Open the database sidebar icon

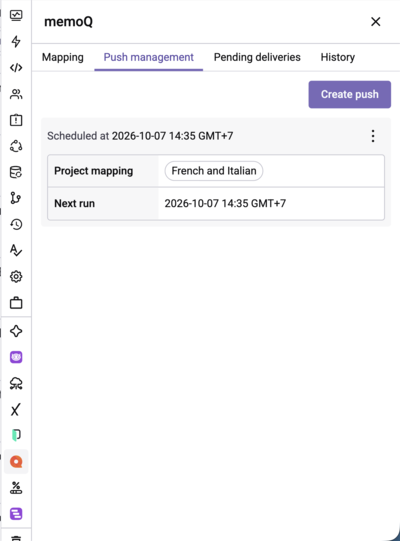(16, 172)
